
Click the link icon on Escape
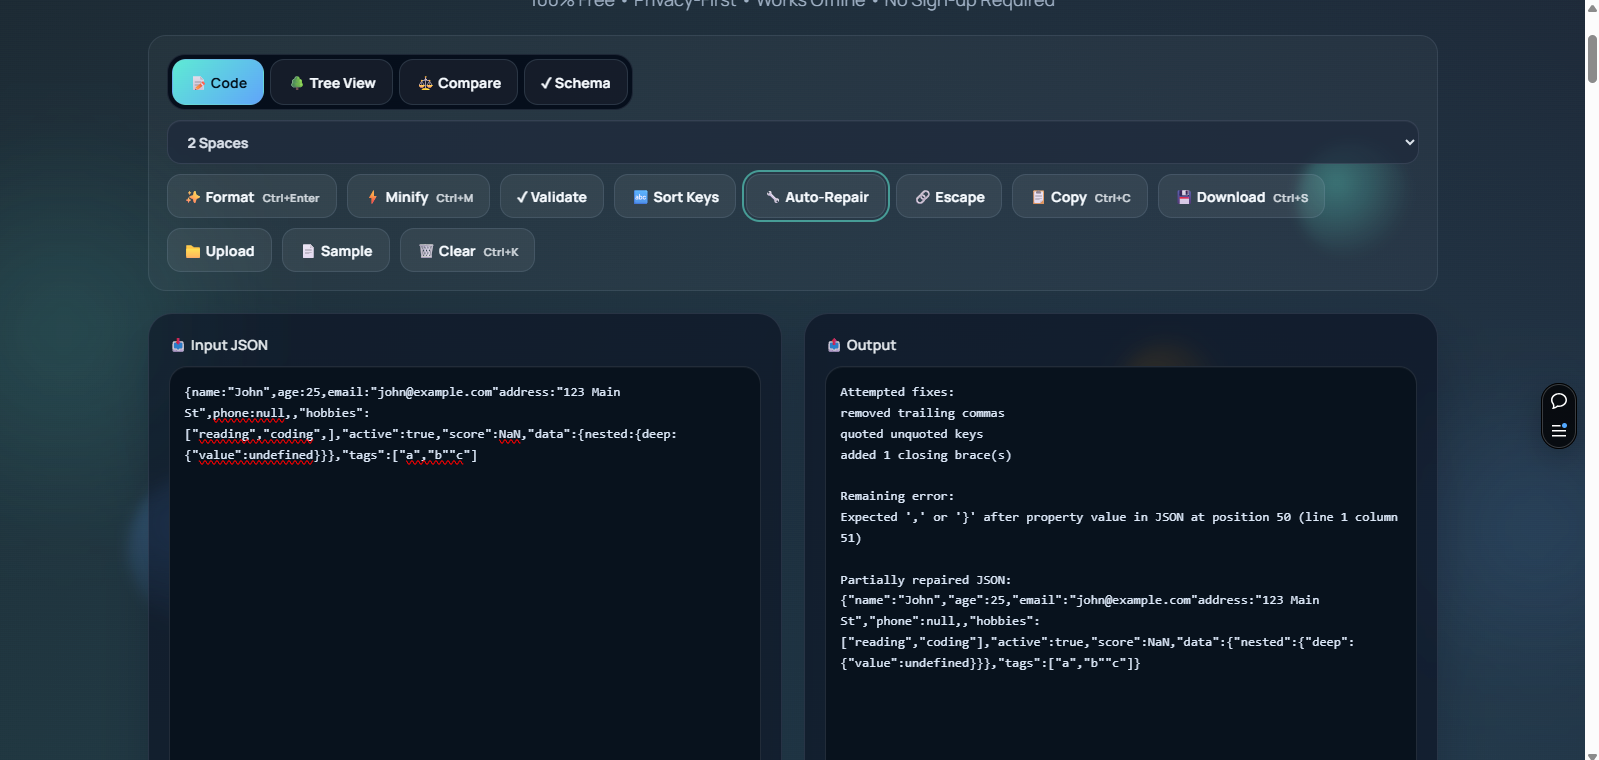(923, 197)
